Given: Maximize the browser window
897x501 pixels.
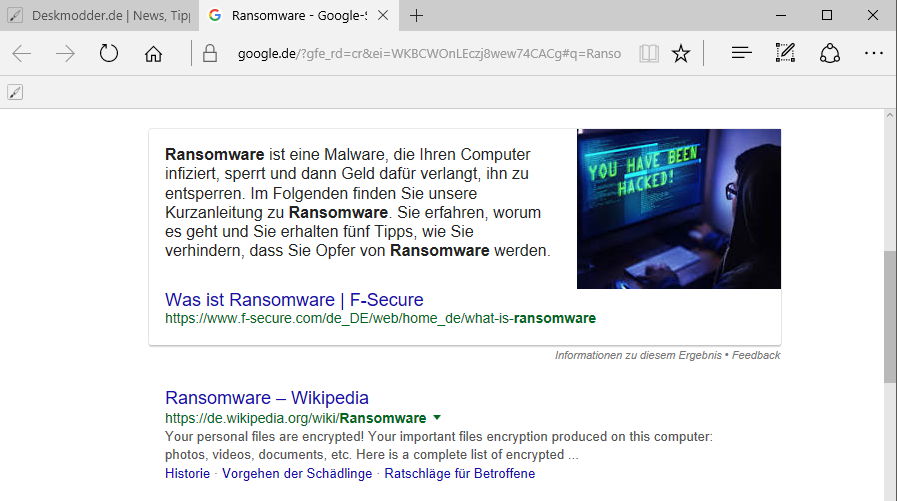Looking at the screenshot, I should point(827,15).
